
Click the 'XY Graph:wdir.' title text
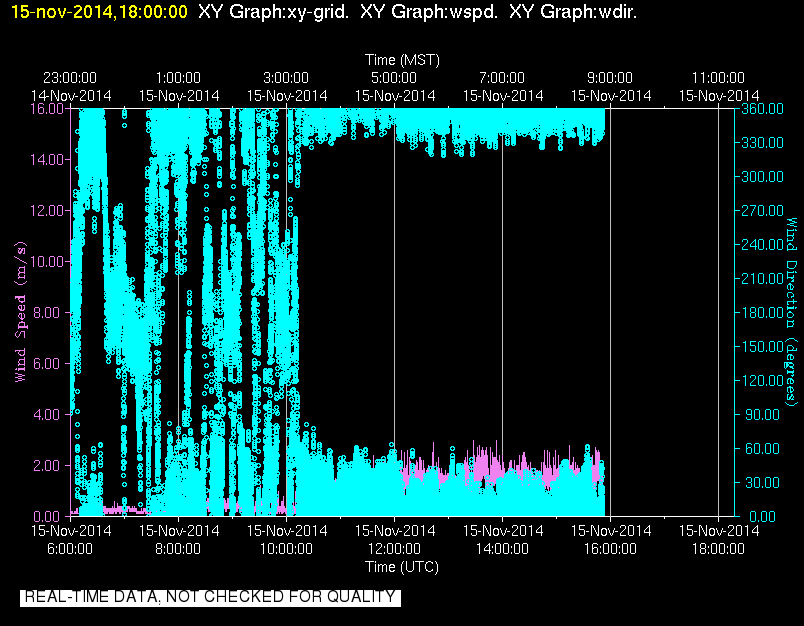[x=573, y=12]
